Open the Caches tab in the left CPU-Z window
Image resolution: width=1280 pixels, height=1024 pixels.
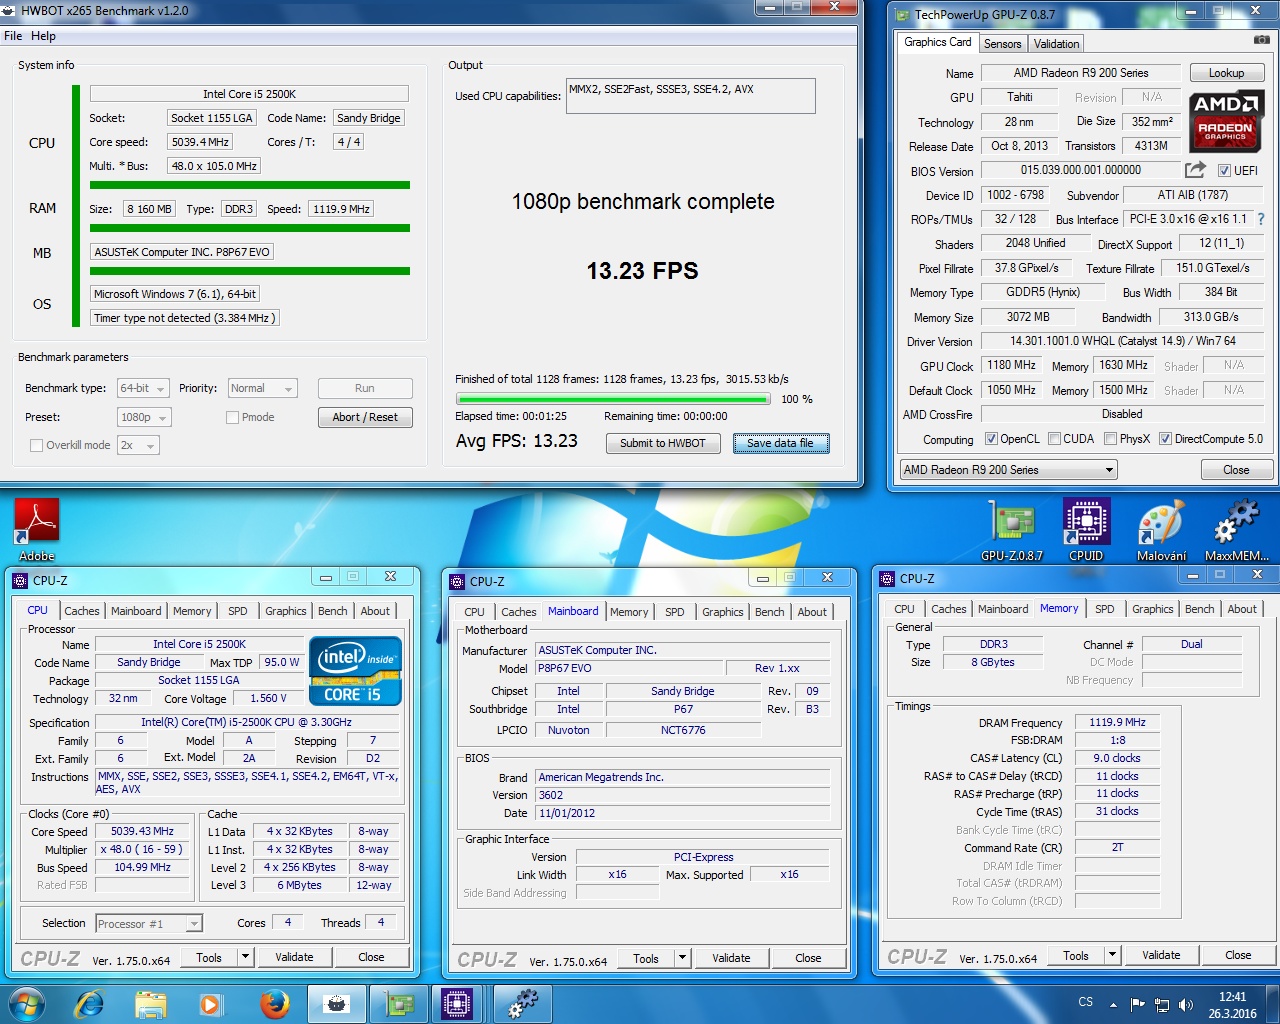[81, 611]
